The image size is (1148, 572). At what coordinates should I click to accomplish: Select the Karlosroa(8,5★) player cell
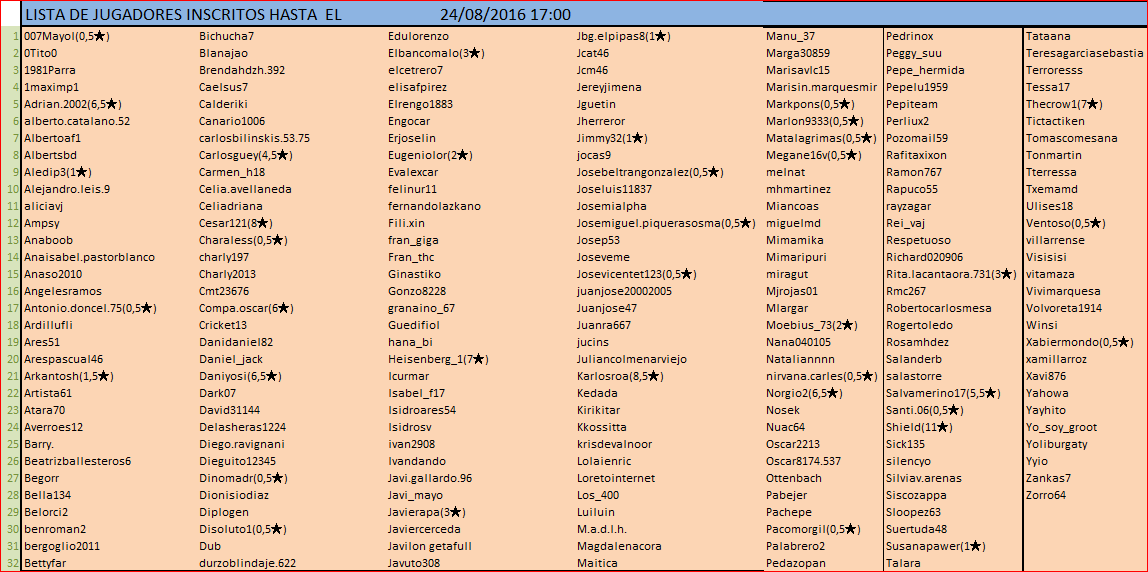tap(620, 376)
